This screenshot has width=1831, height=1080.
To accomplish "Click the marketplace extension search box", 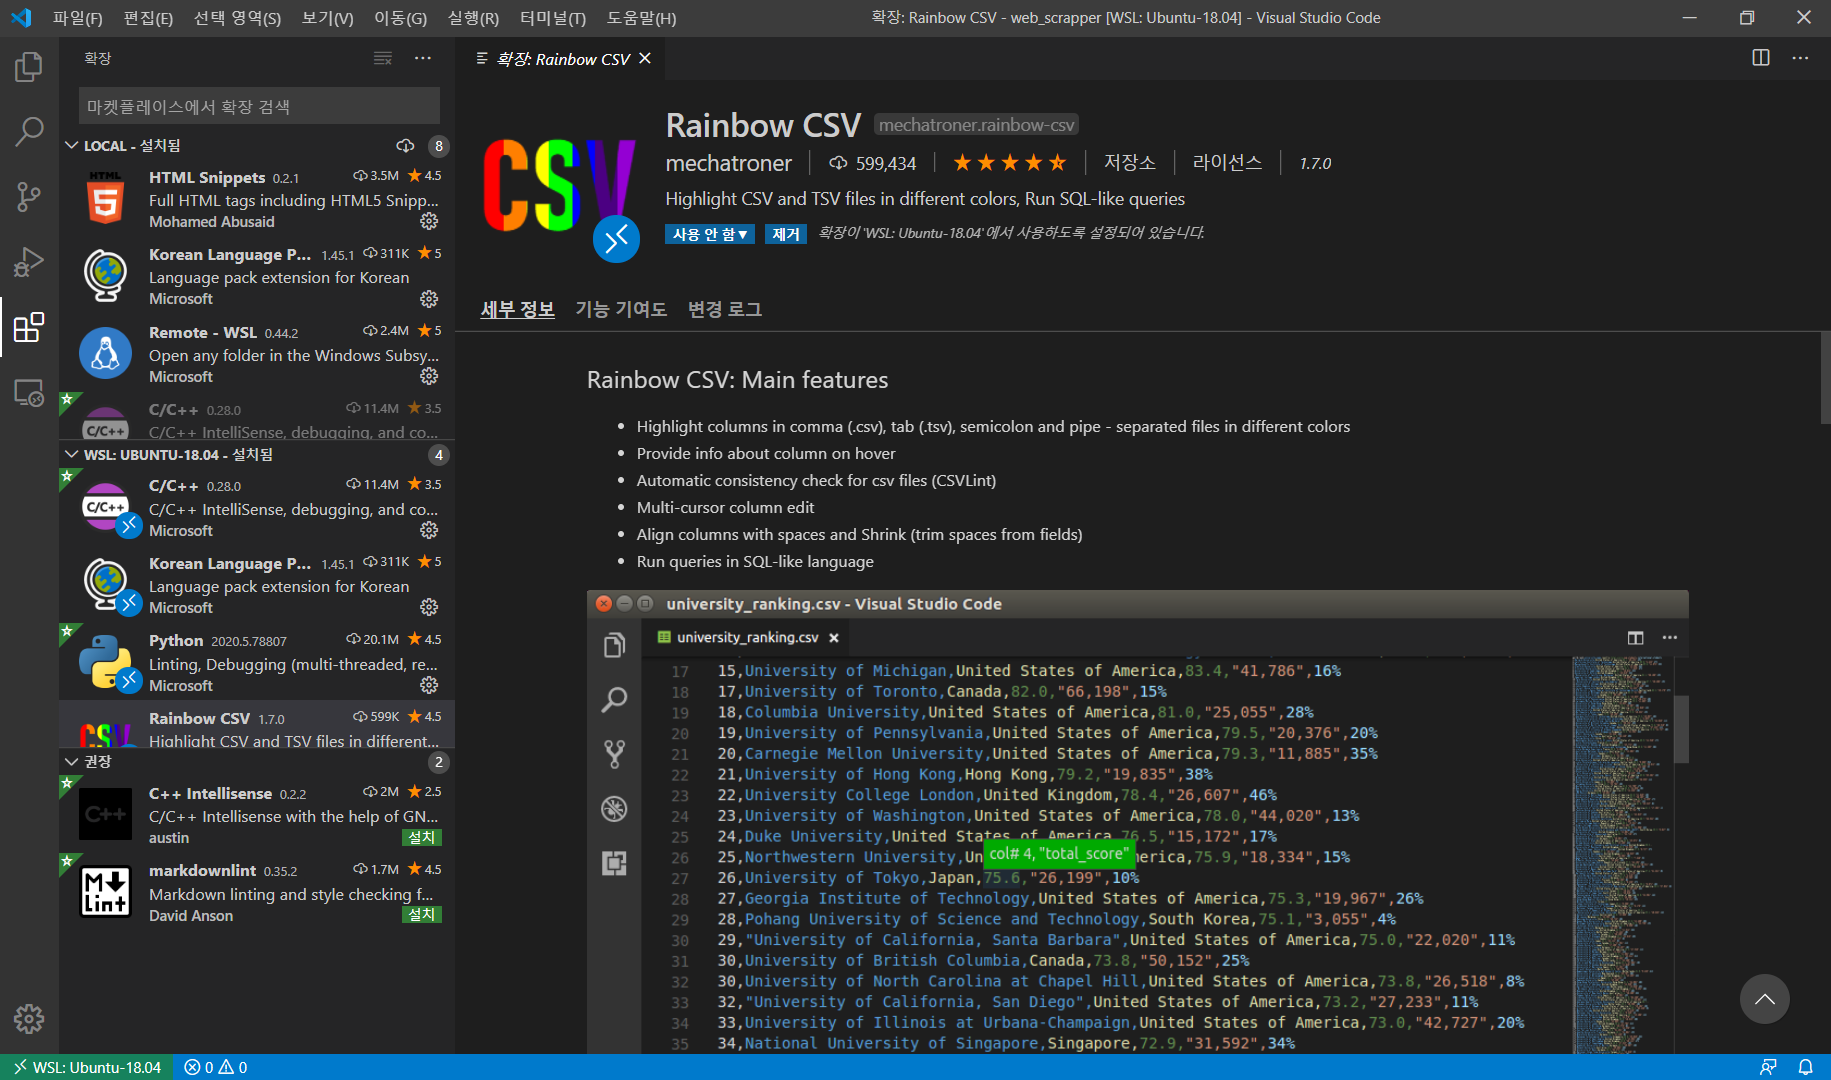I will coord(259,106).
